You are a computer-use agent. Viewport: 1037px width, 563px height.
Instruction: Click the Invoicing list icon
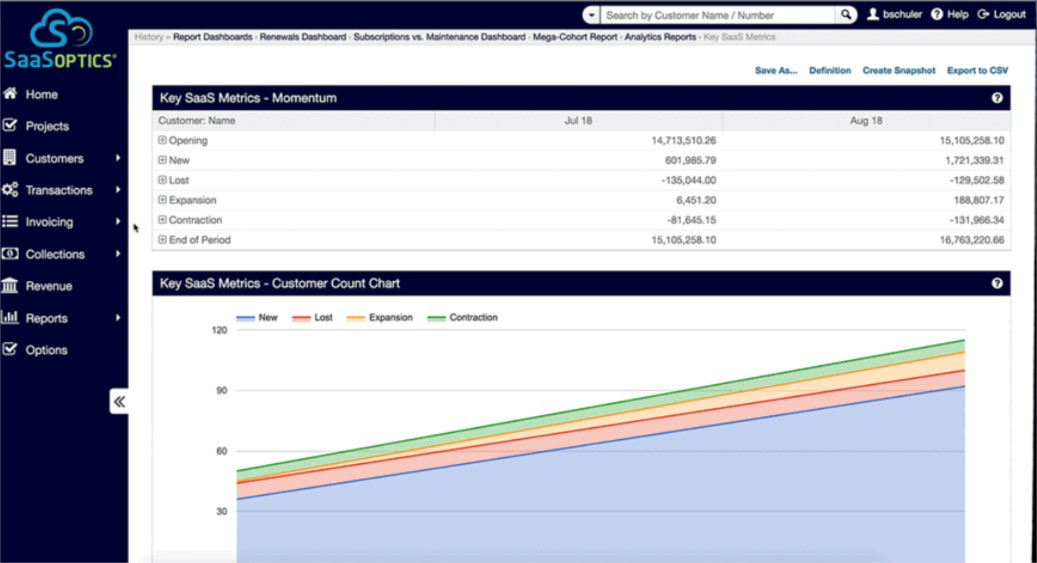10,222
